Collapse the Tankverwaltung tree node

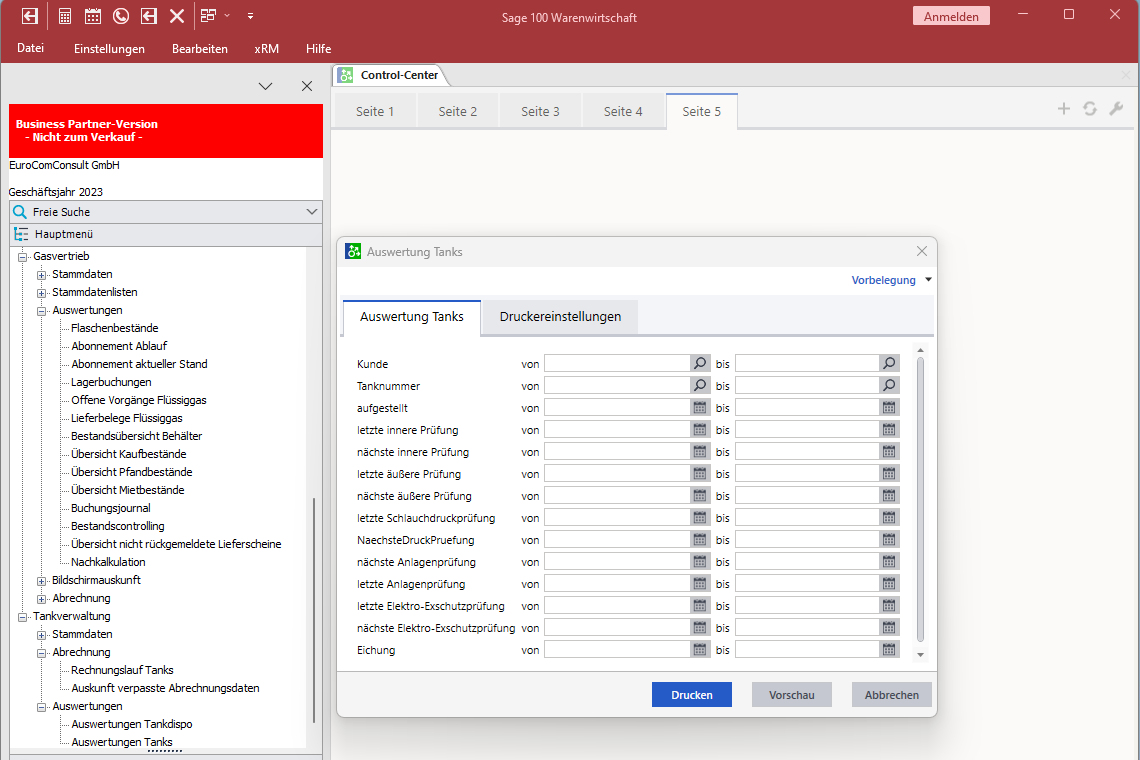coord(23,617)
